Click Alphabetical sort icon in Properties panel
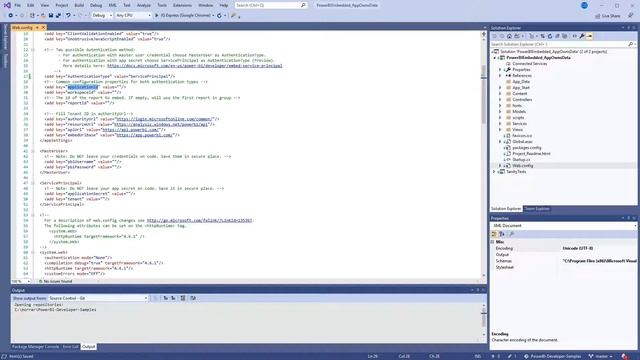 tap(502, 234)
